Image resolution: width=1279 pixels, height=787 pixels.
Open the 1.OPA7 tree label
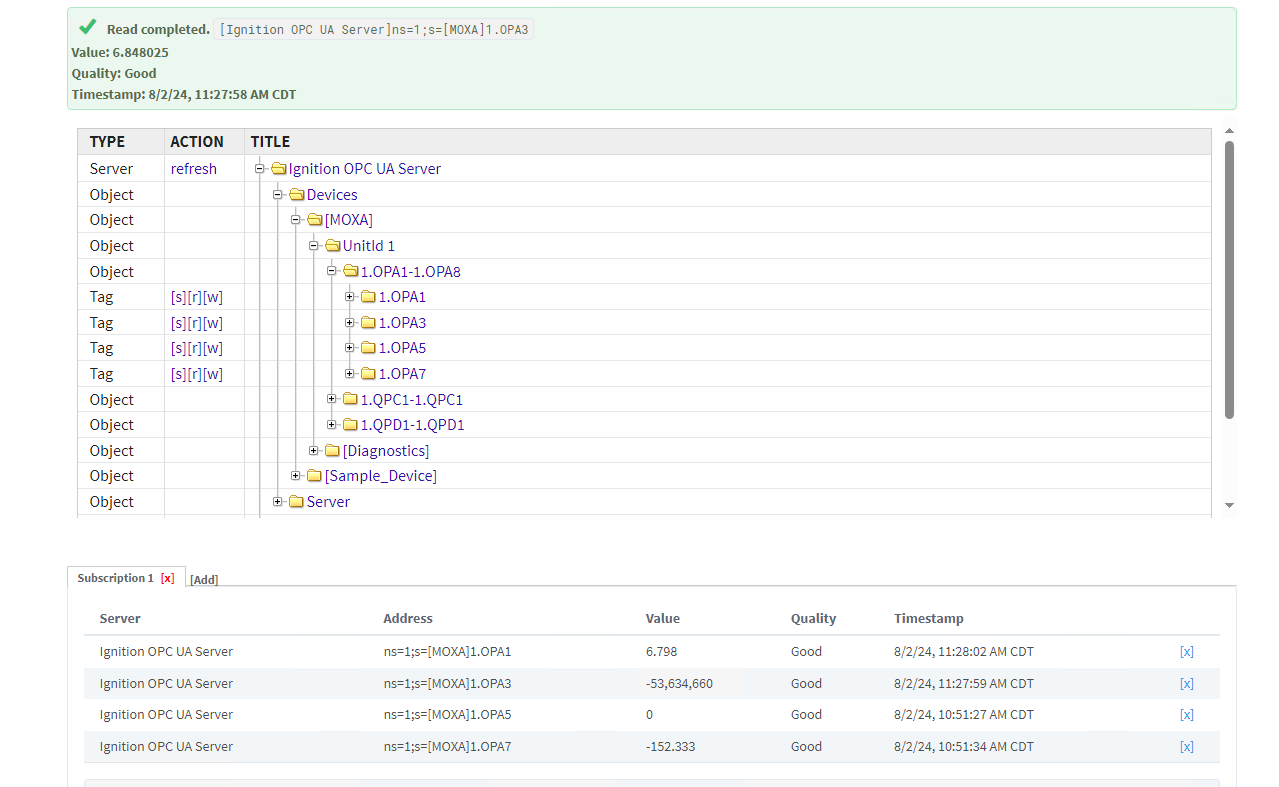coord(402,374)
